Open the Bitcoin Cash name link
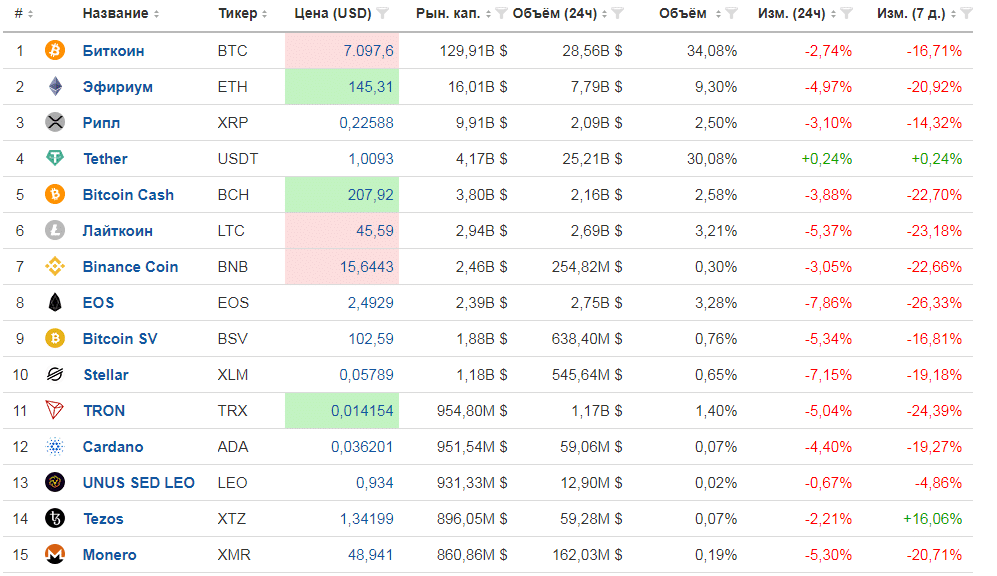 128,195
